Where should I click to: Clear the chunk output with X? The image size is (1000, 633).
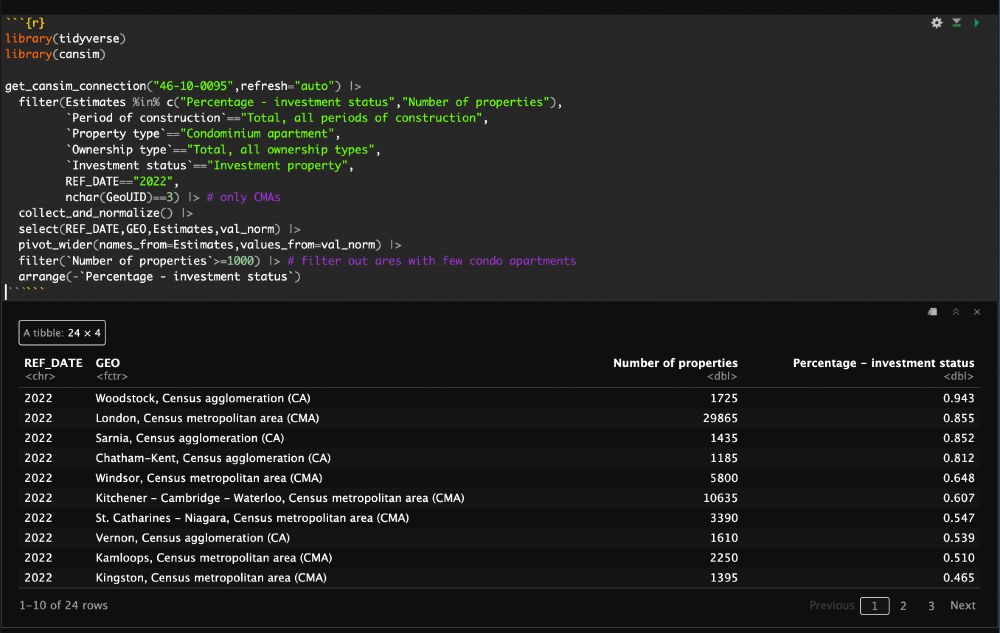(976, 312)
